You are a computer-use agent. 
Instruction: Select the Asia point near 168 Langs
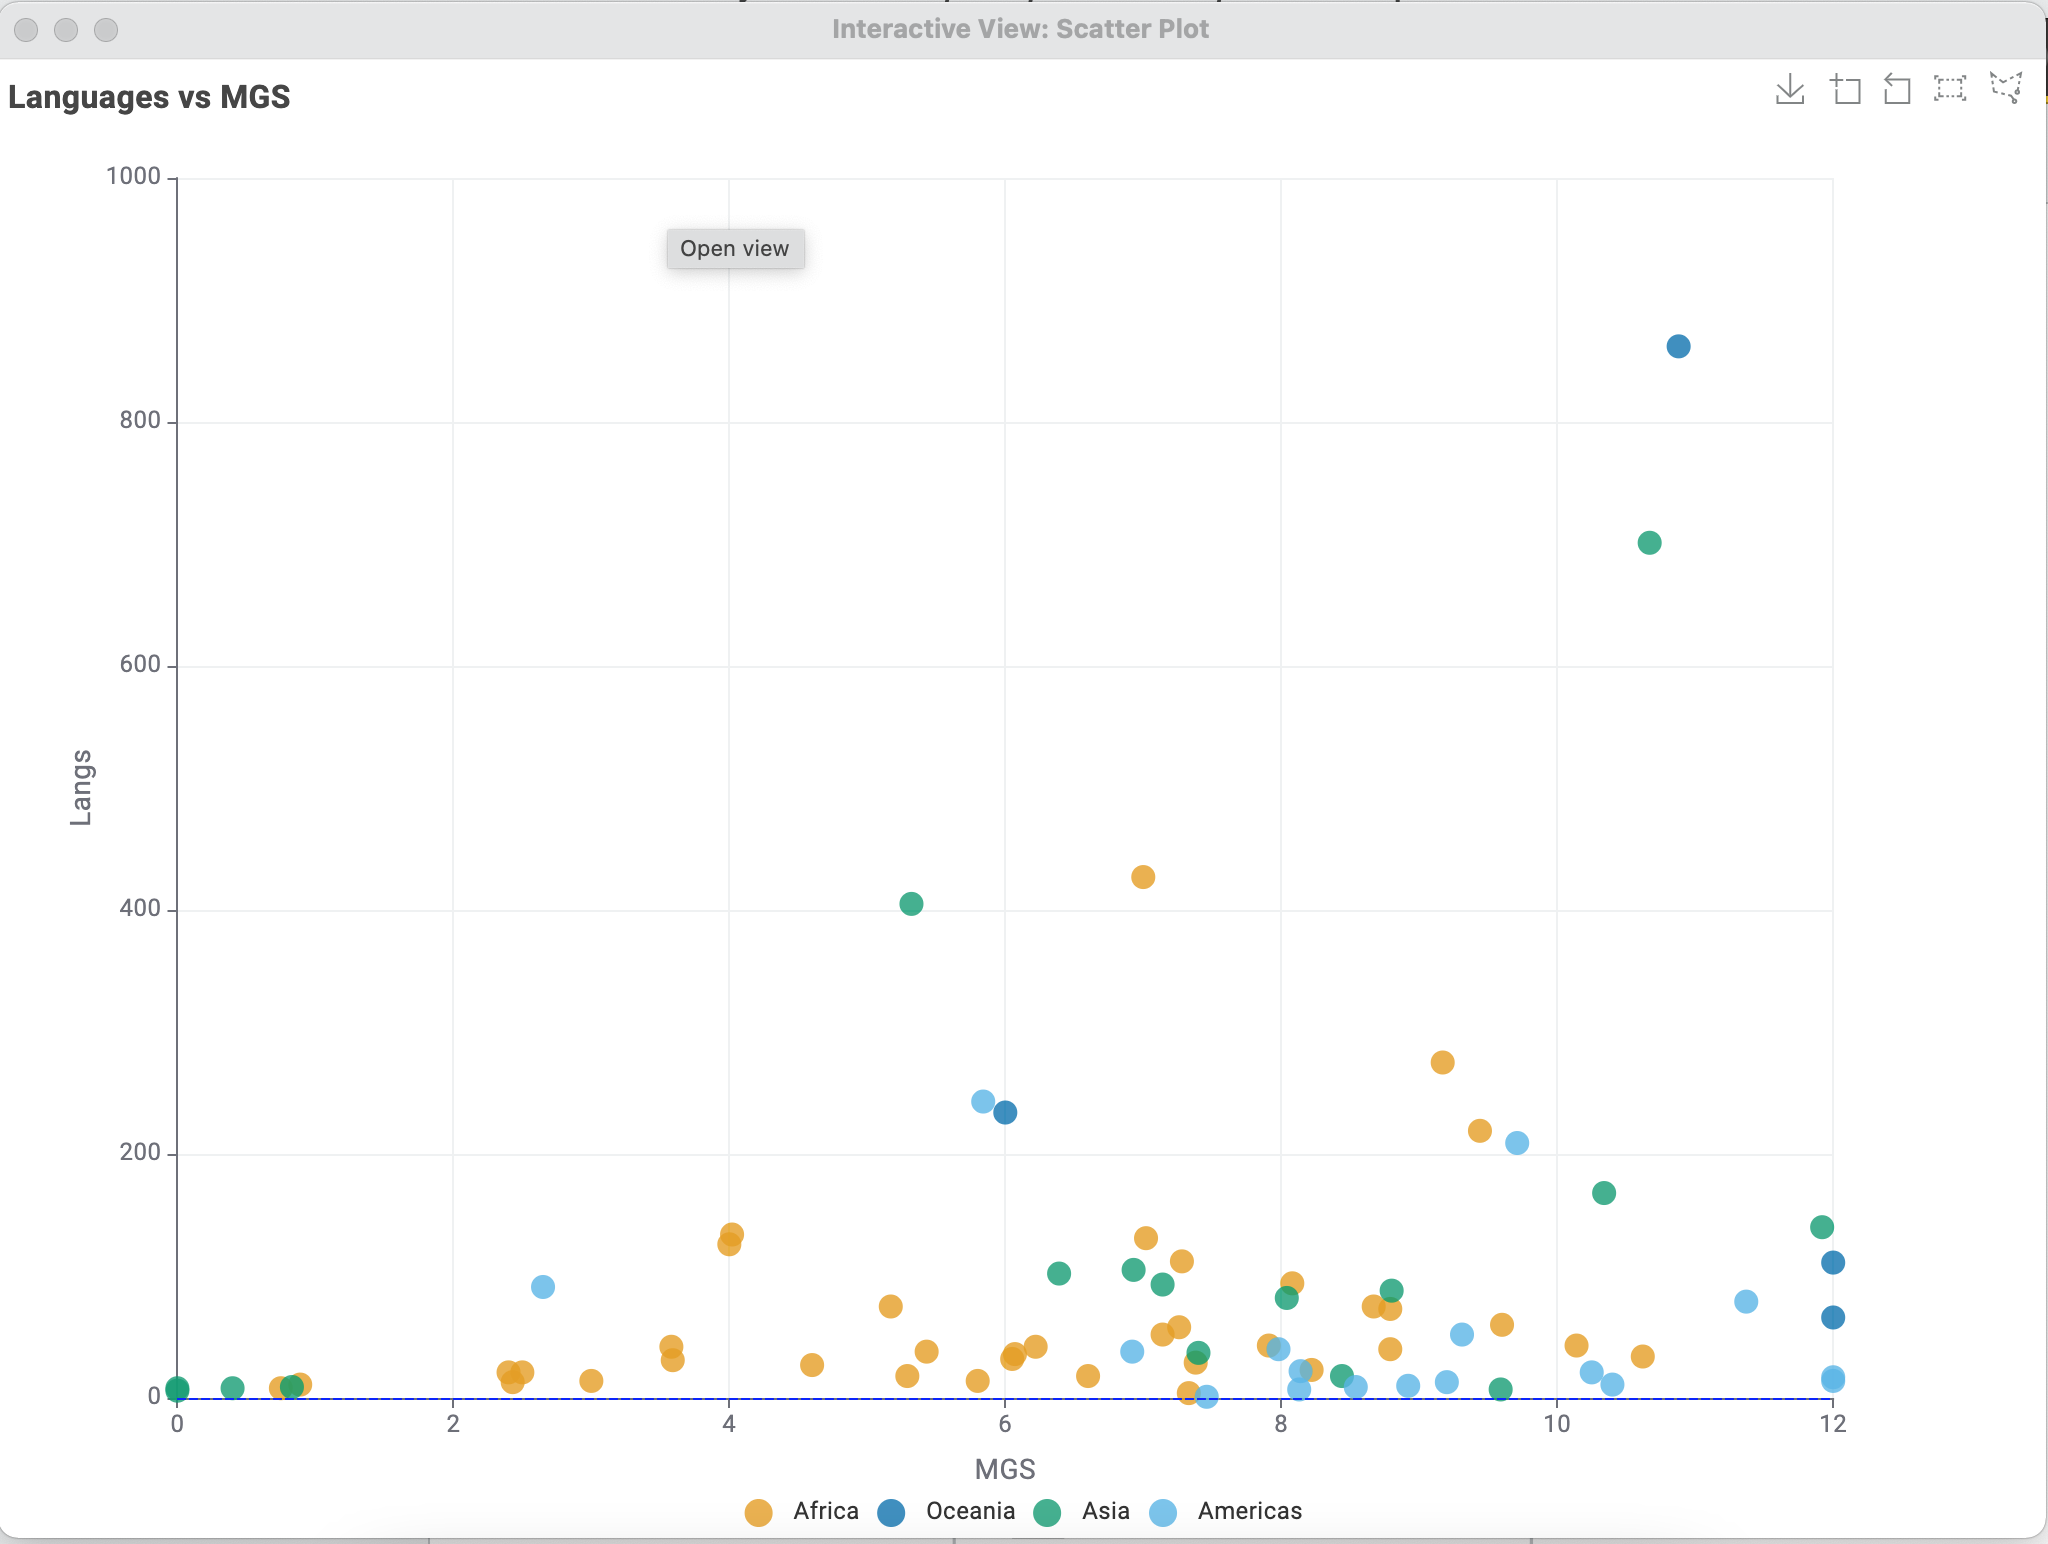click(x=1604, y=1193)
